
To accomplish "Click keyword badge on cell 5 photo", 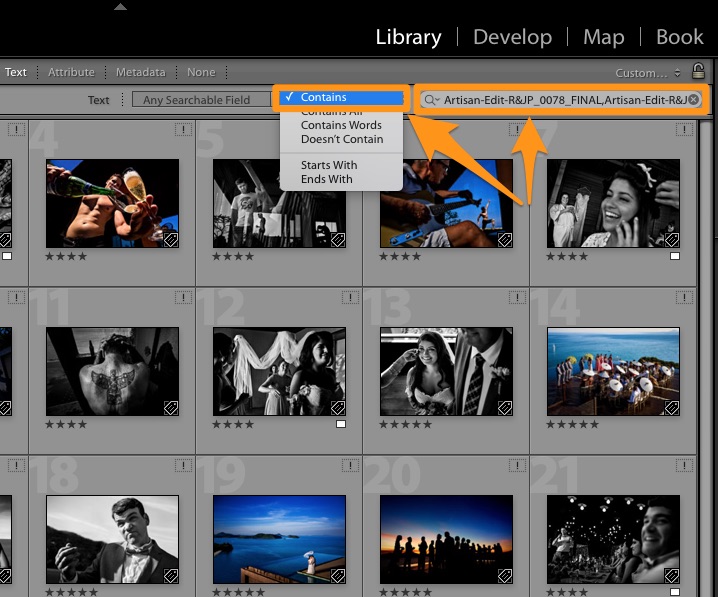I will [338, 240].
